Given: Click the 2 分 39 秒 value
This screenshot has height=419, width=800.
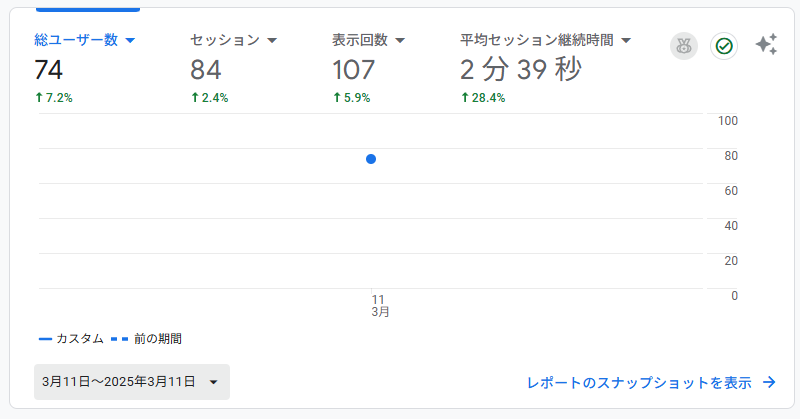Looking at the screenshot, I should (x=520, y=70).
